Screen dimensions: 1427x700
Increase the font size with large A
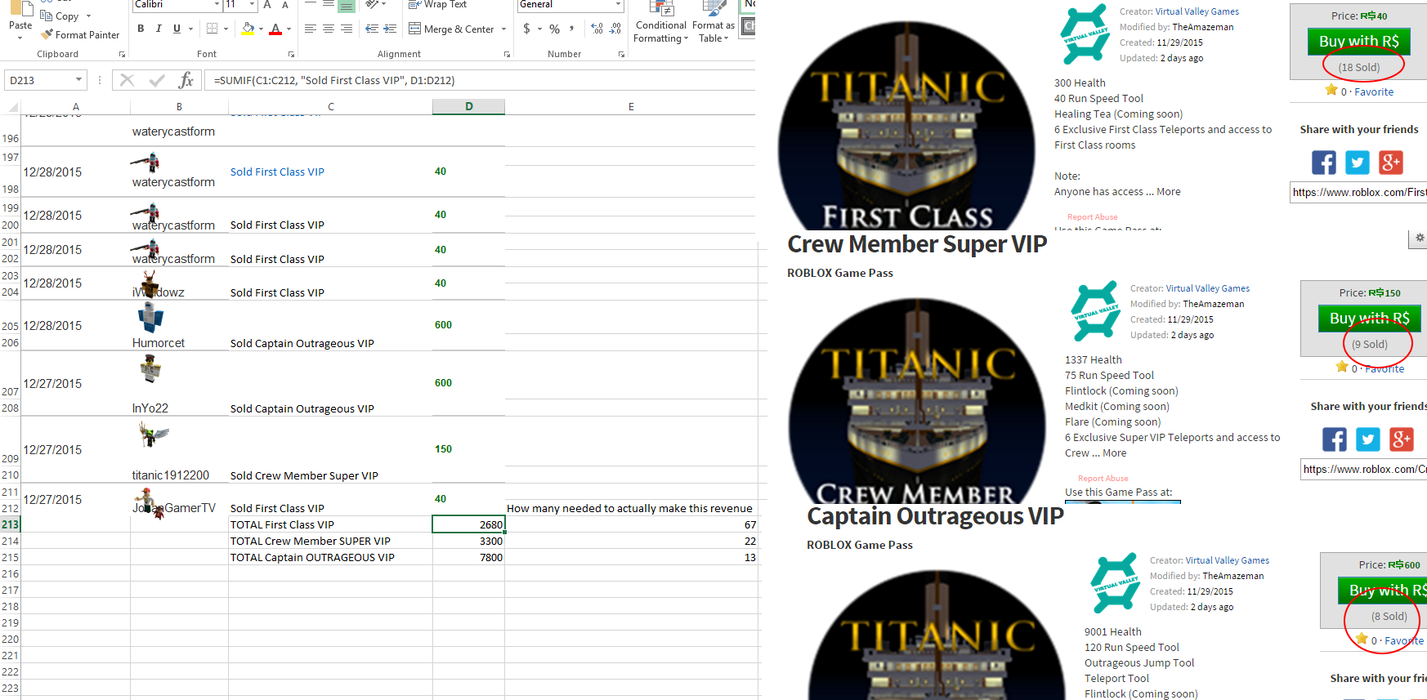pyautogui.click(x=269, y=5)
